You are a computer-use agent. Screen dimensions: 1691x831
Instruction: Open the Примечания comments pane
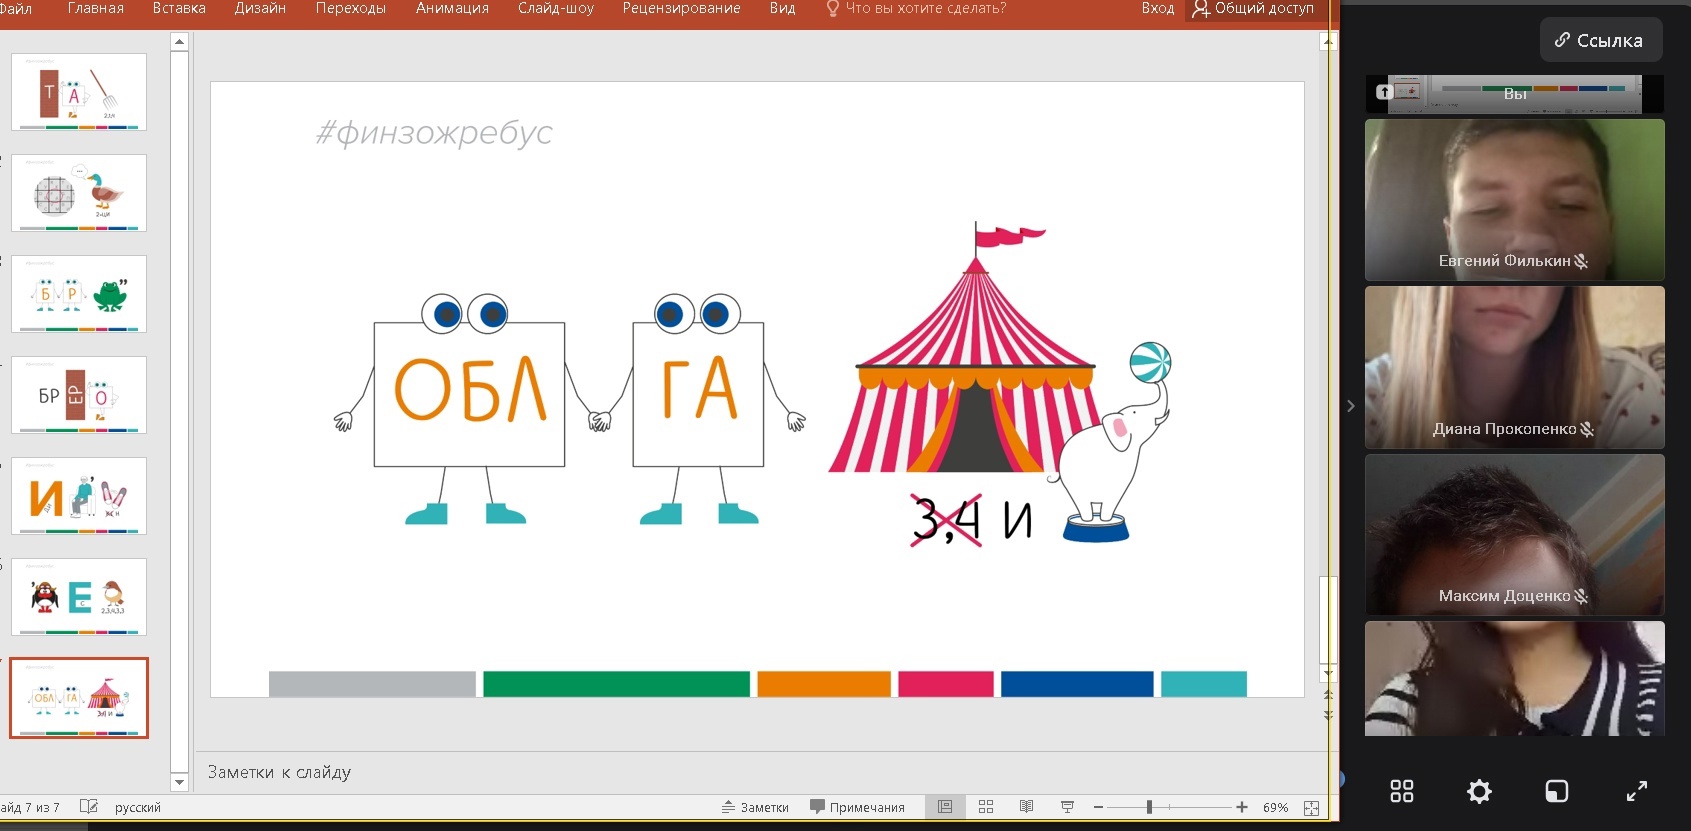click(x=857, y=807)
